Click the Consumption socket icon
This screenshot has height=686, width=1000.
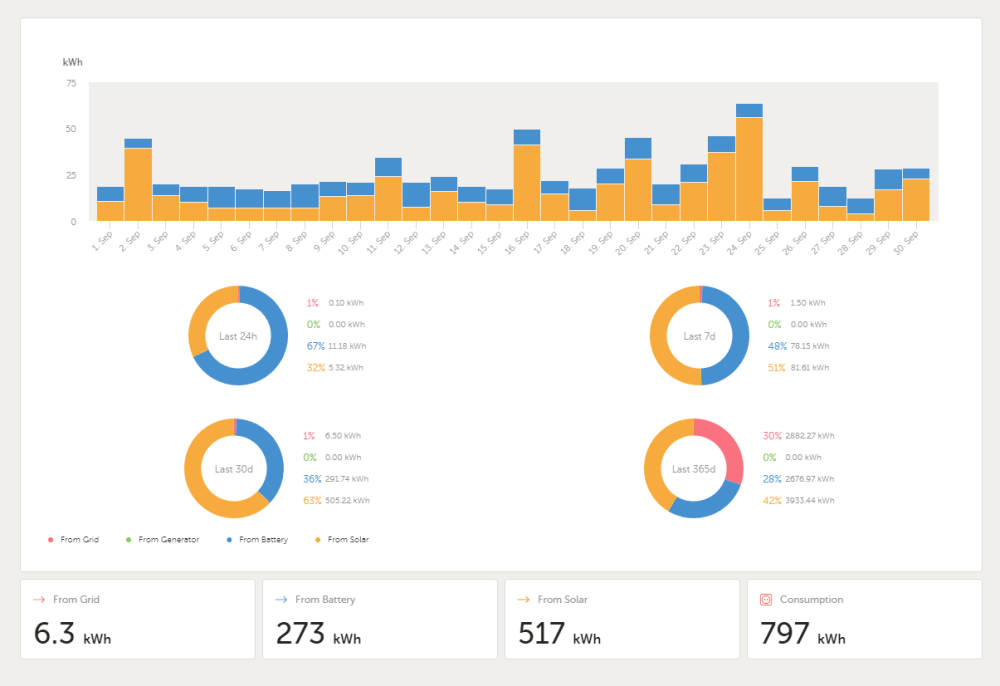(766, 599)
